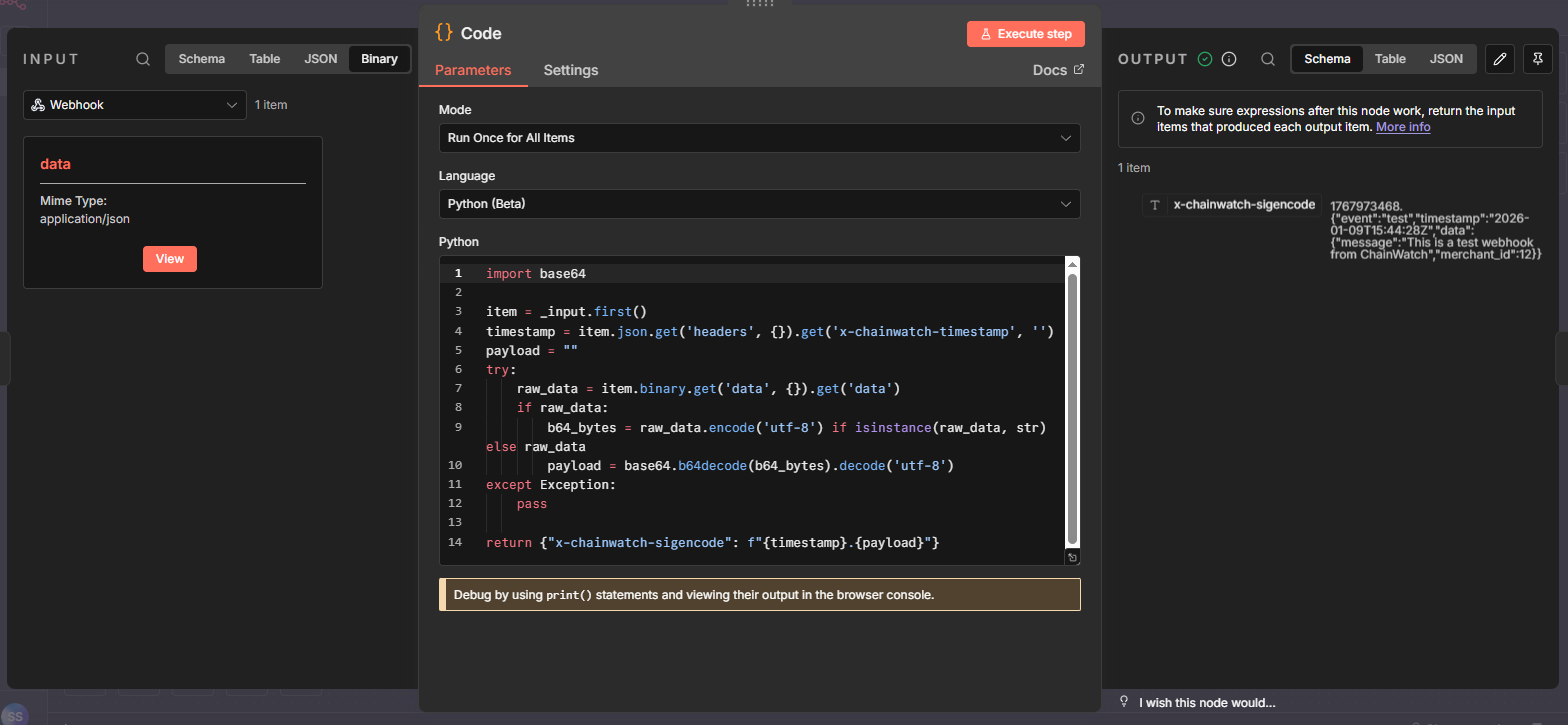Image resolution: width=1568 pixels, height=725 pixels.
Task: Click the pin output data icon
Action: coord(1537,59)
